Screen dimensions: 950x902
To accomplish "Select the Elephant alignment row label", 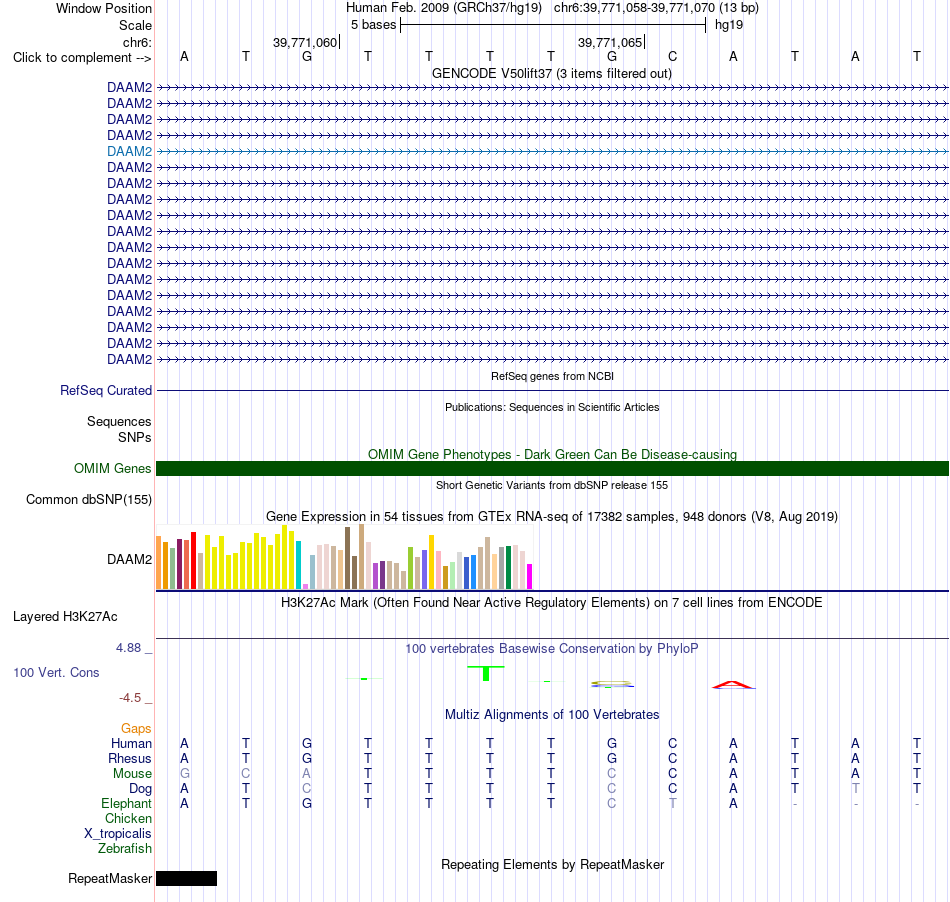I will [x=126, y=804].
